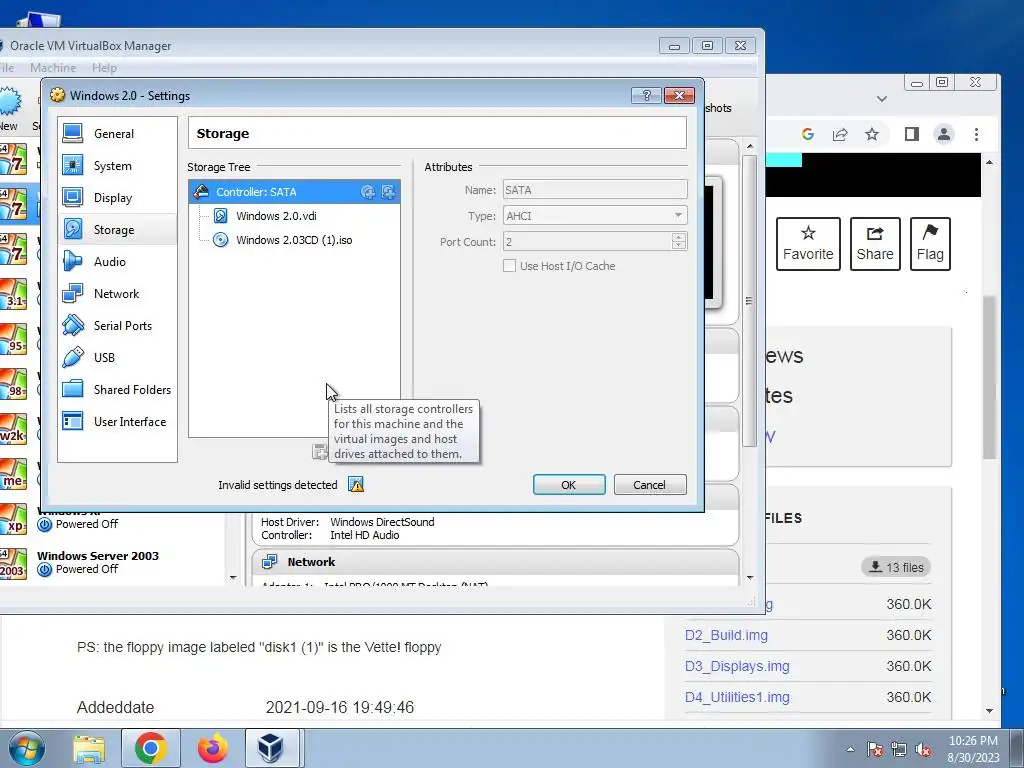Screen dimensions: 1024x768
Task: Select Windows 2.0.vdi in Storage Tree
Action: (276, 216)
